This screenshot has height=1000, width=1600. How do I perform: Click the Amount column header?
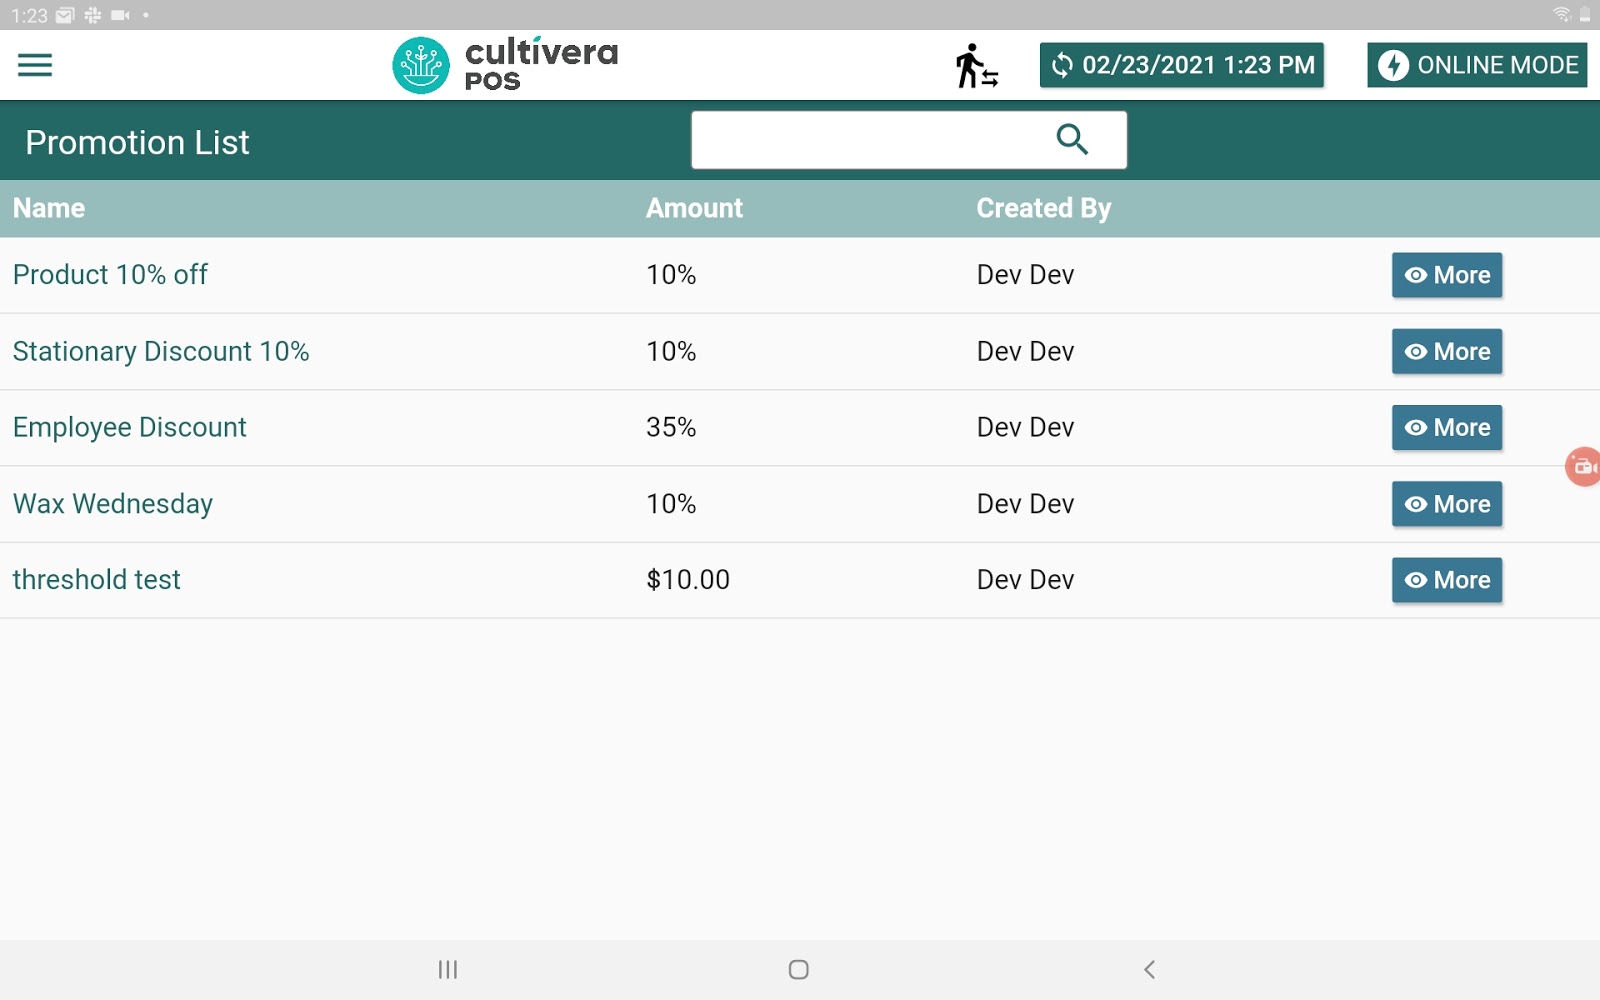pyautogui.click(x=694, y=208)
